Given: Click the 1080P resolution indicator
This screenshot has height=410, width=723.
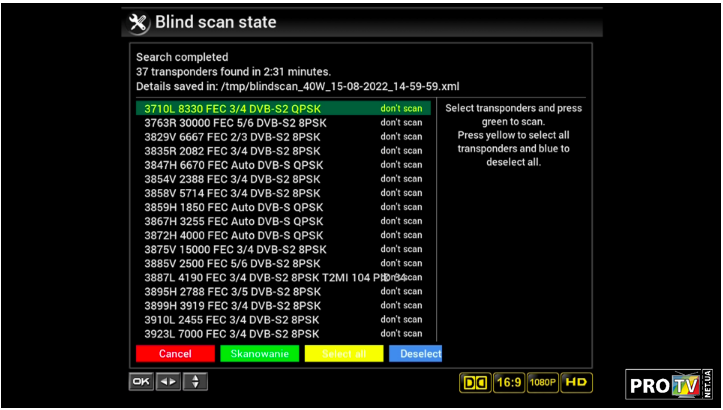Looking at the screenshot, I should [x=542, y=382].
